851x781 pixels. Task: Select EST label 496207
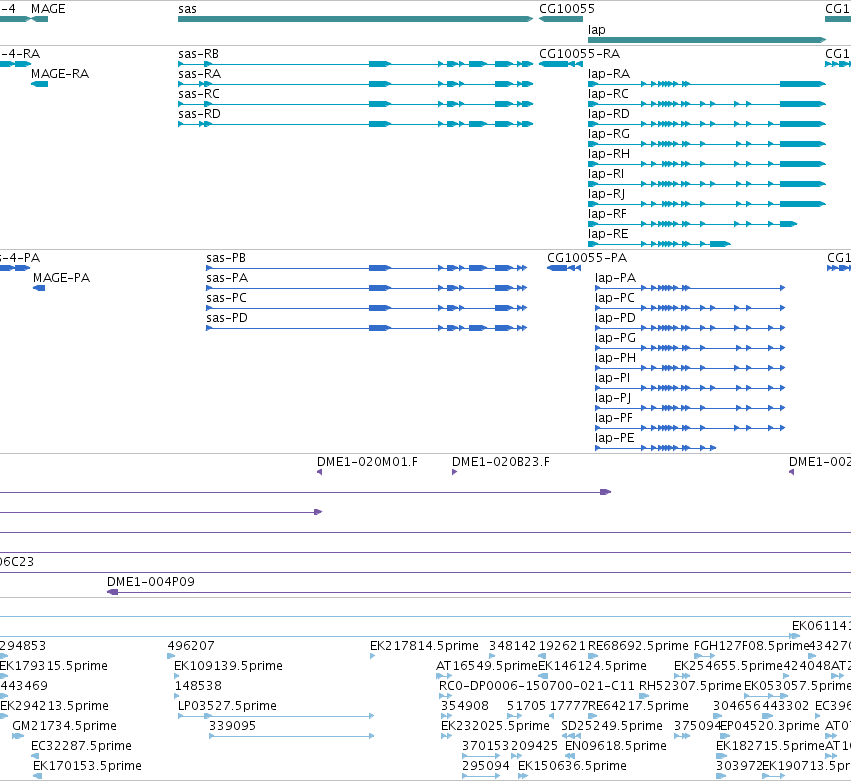pyautogui.click(x=190, y=646)
